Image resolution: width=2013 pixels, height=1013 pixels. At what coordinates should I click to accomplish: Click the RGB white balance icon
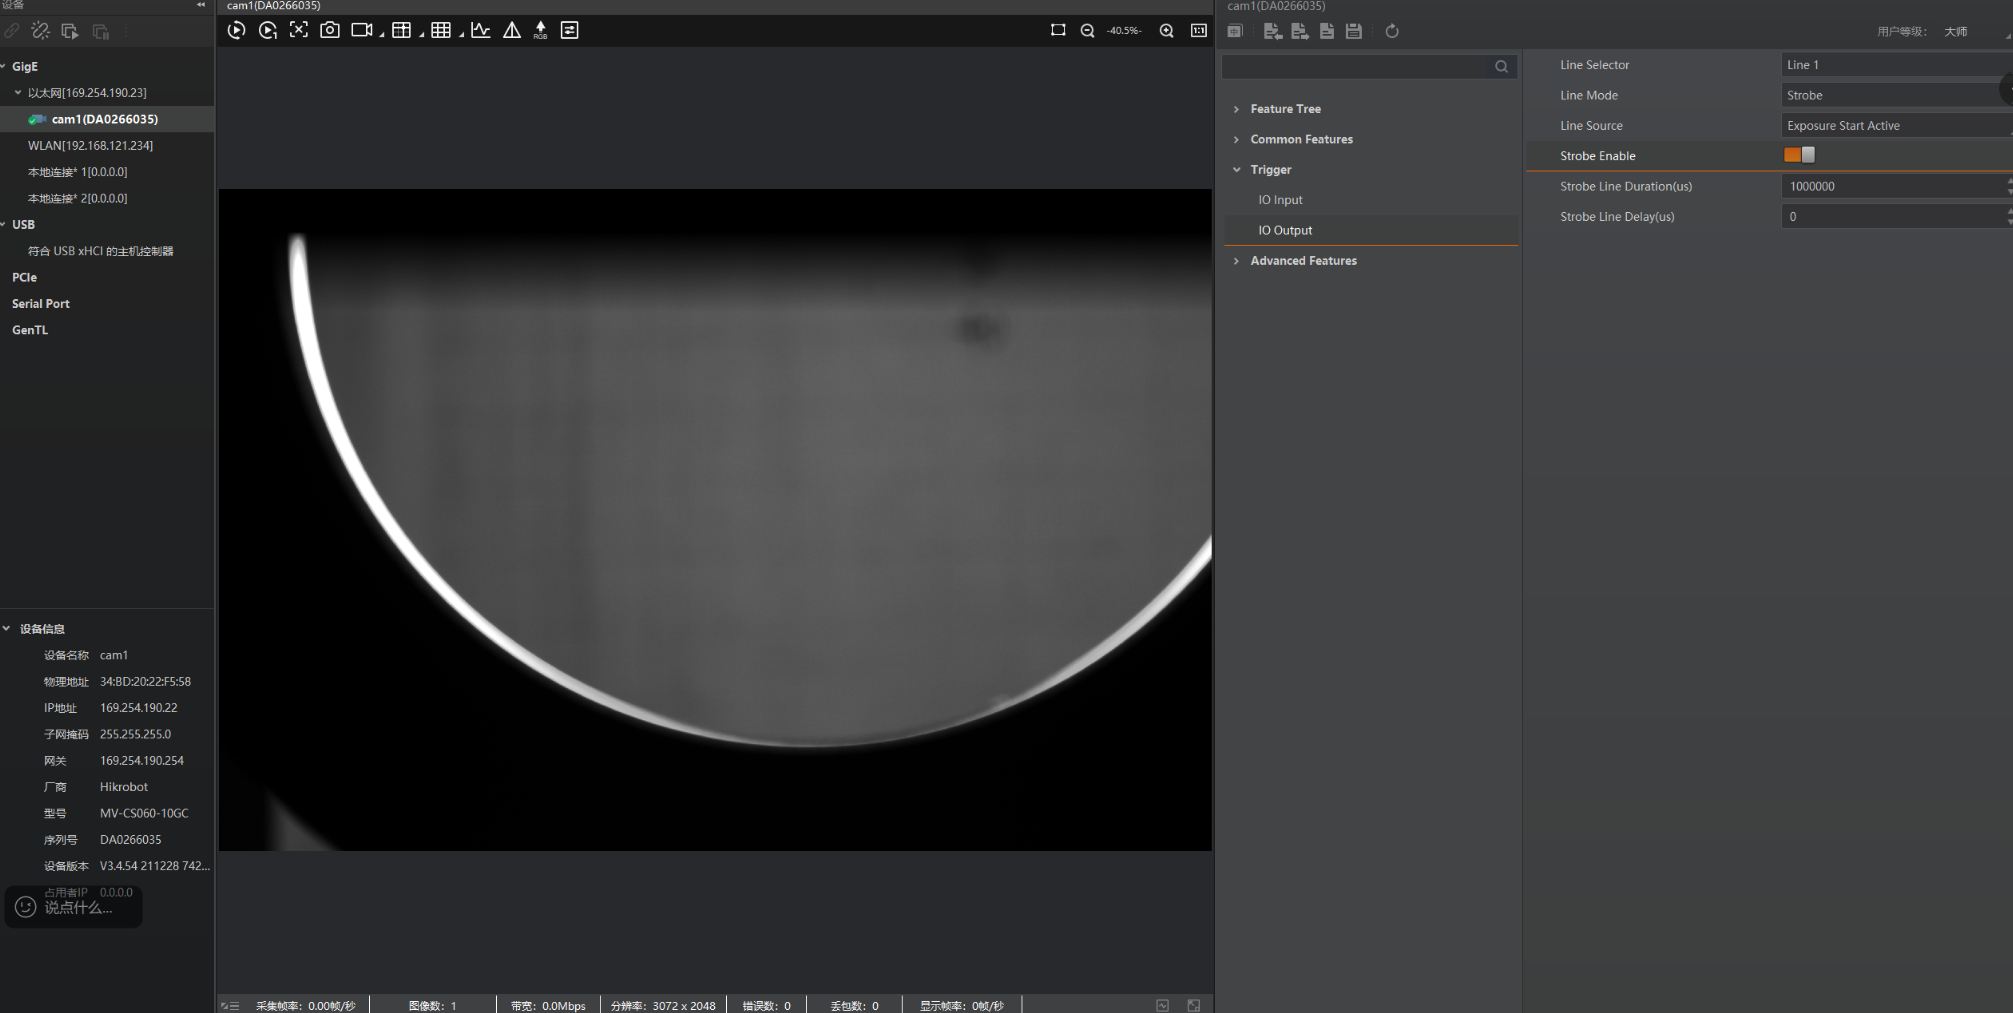[541, 30]
